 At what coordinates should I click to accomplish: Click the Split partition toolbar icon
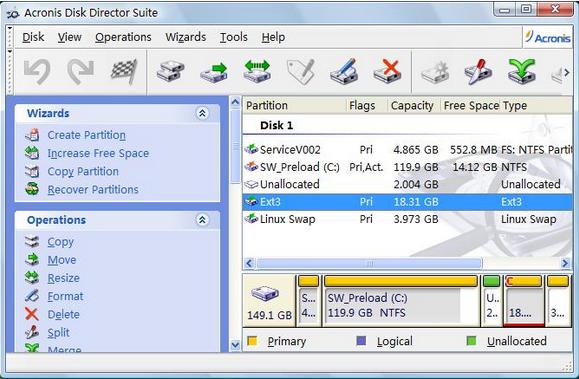point(478,71)
